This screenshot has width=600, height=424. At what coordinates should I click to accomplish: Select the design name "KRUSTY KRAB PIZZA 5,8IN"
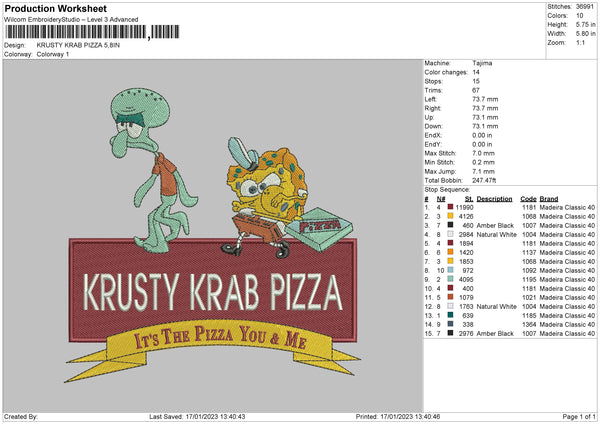[x=78, y=45]
